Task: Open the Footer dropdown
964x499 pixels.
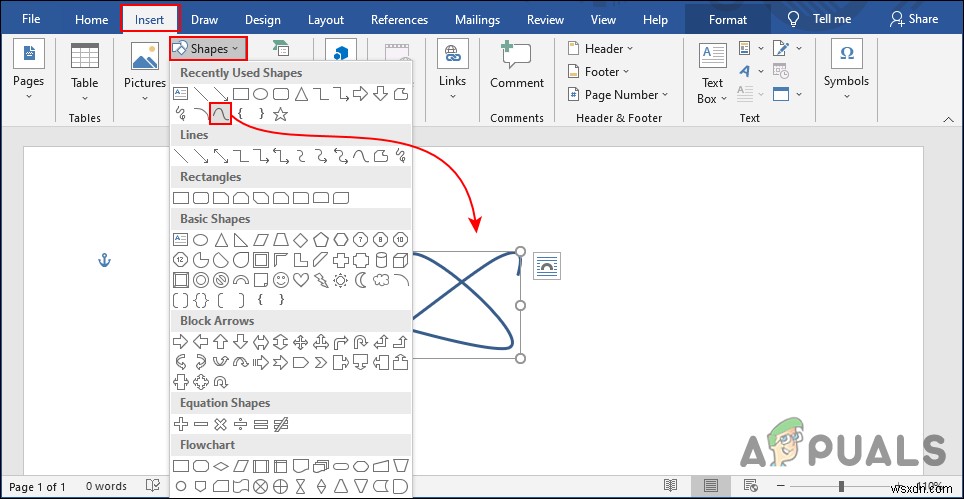Action: [599, 72]
